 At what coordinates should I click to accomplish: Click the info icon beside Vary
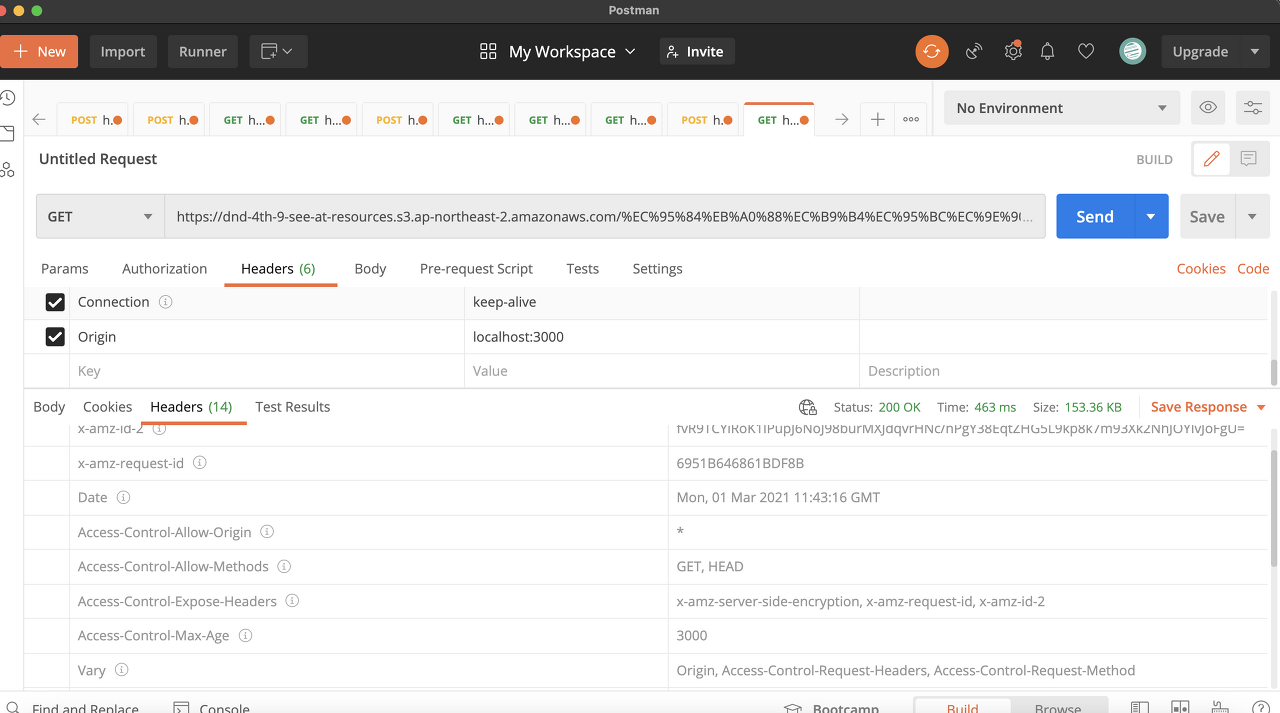(x=121, y=670)
